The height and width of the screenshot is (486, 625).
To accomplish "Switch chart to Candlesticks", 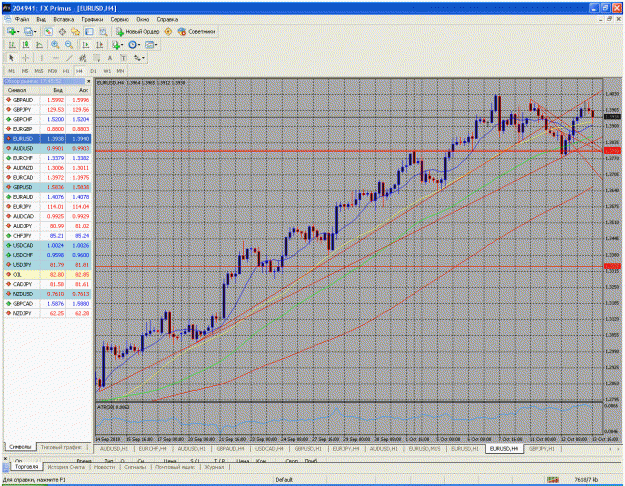I will pyautogui.click(x=26, y=45).
